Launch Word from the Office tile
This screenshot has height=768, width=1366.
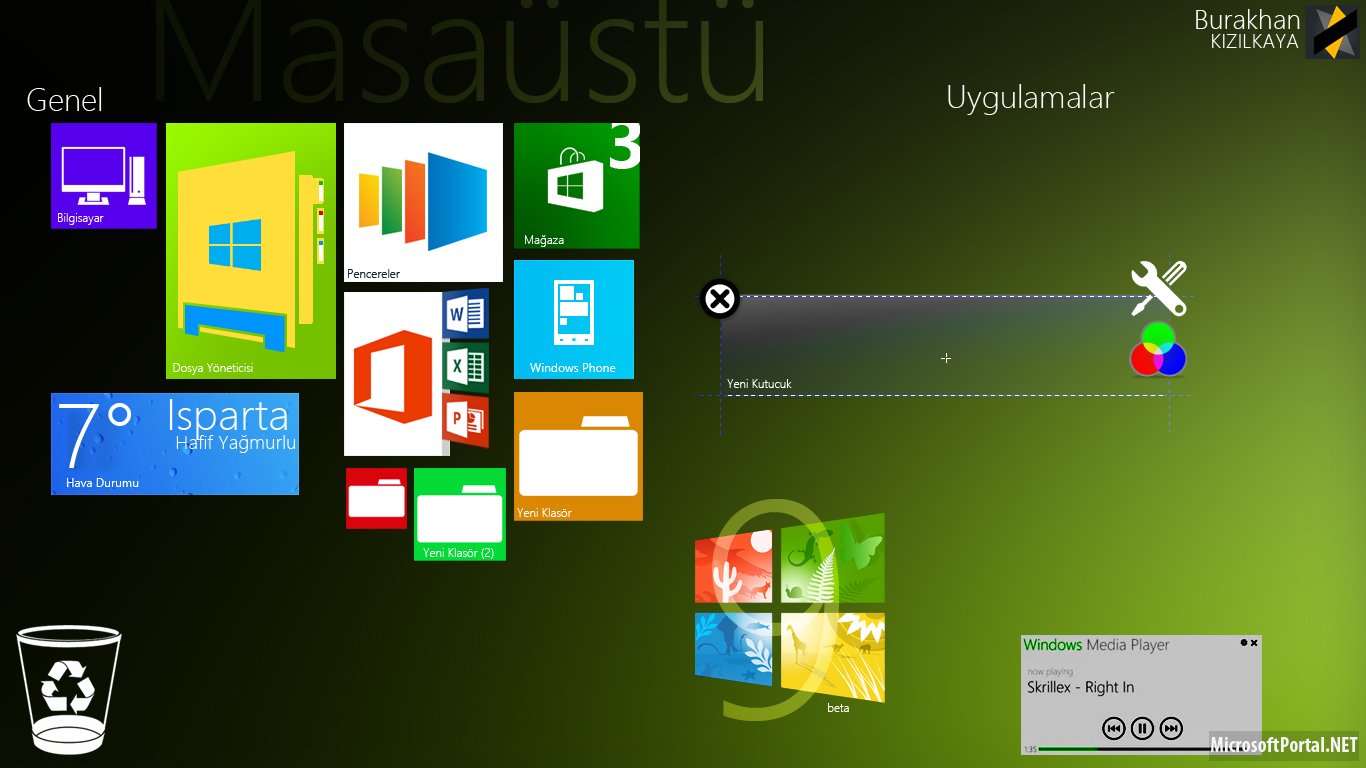[x=465, y=315]
